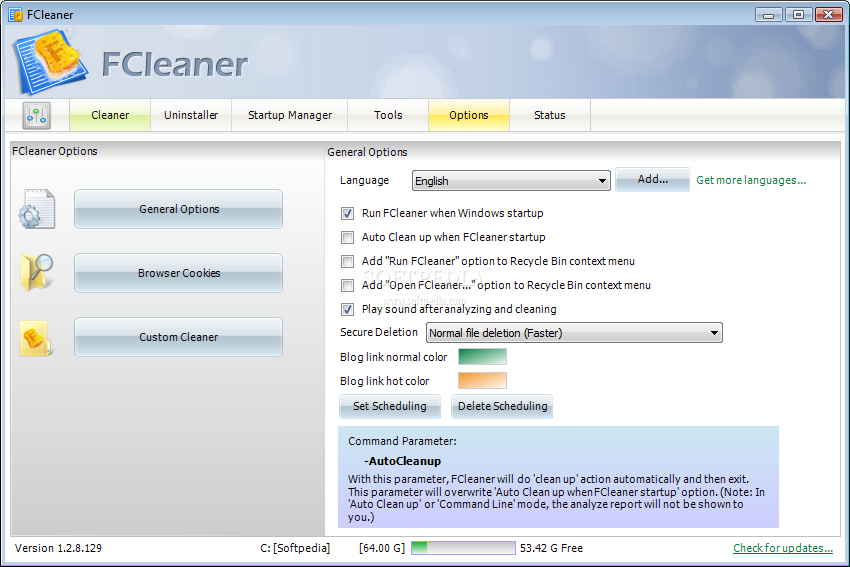The height and width of the screenshot is (567, 850).
Task: Open the Custom Cleaner section
Action: pyautogui.click(x=178, y=337)
